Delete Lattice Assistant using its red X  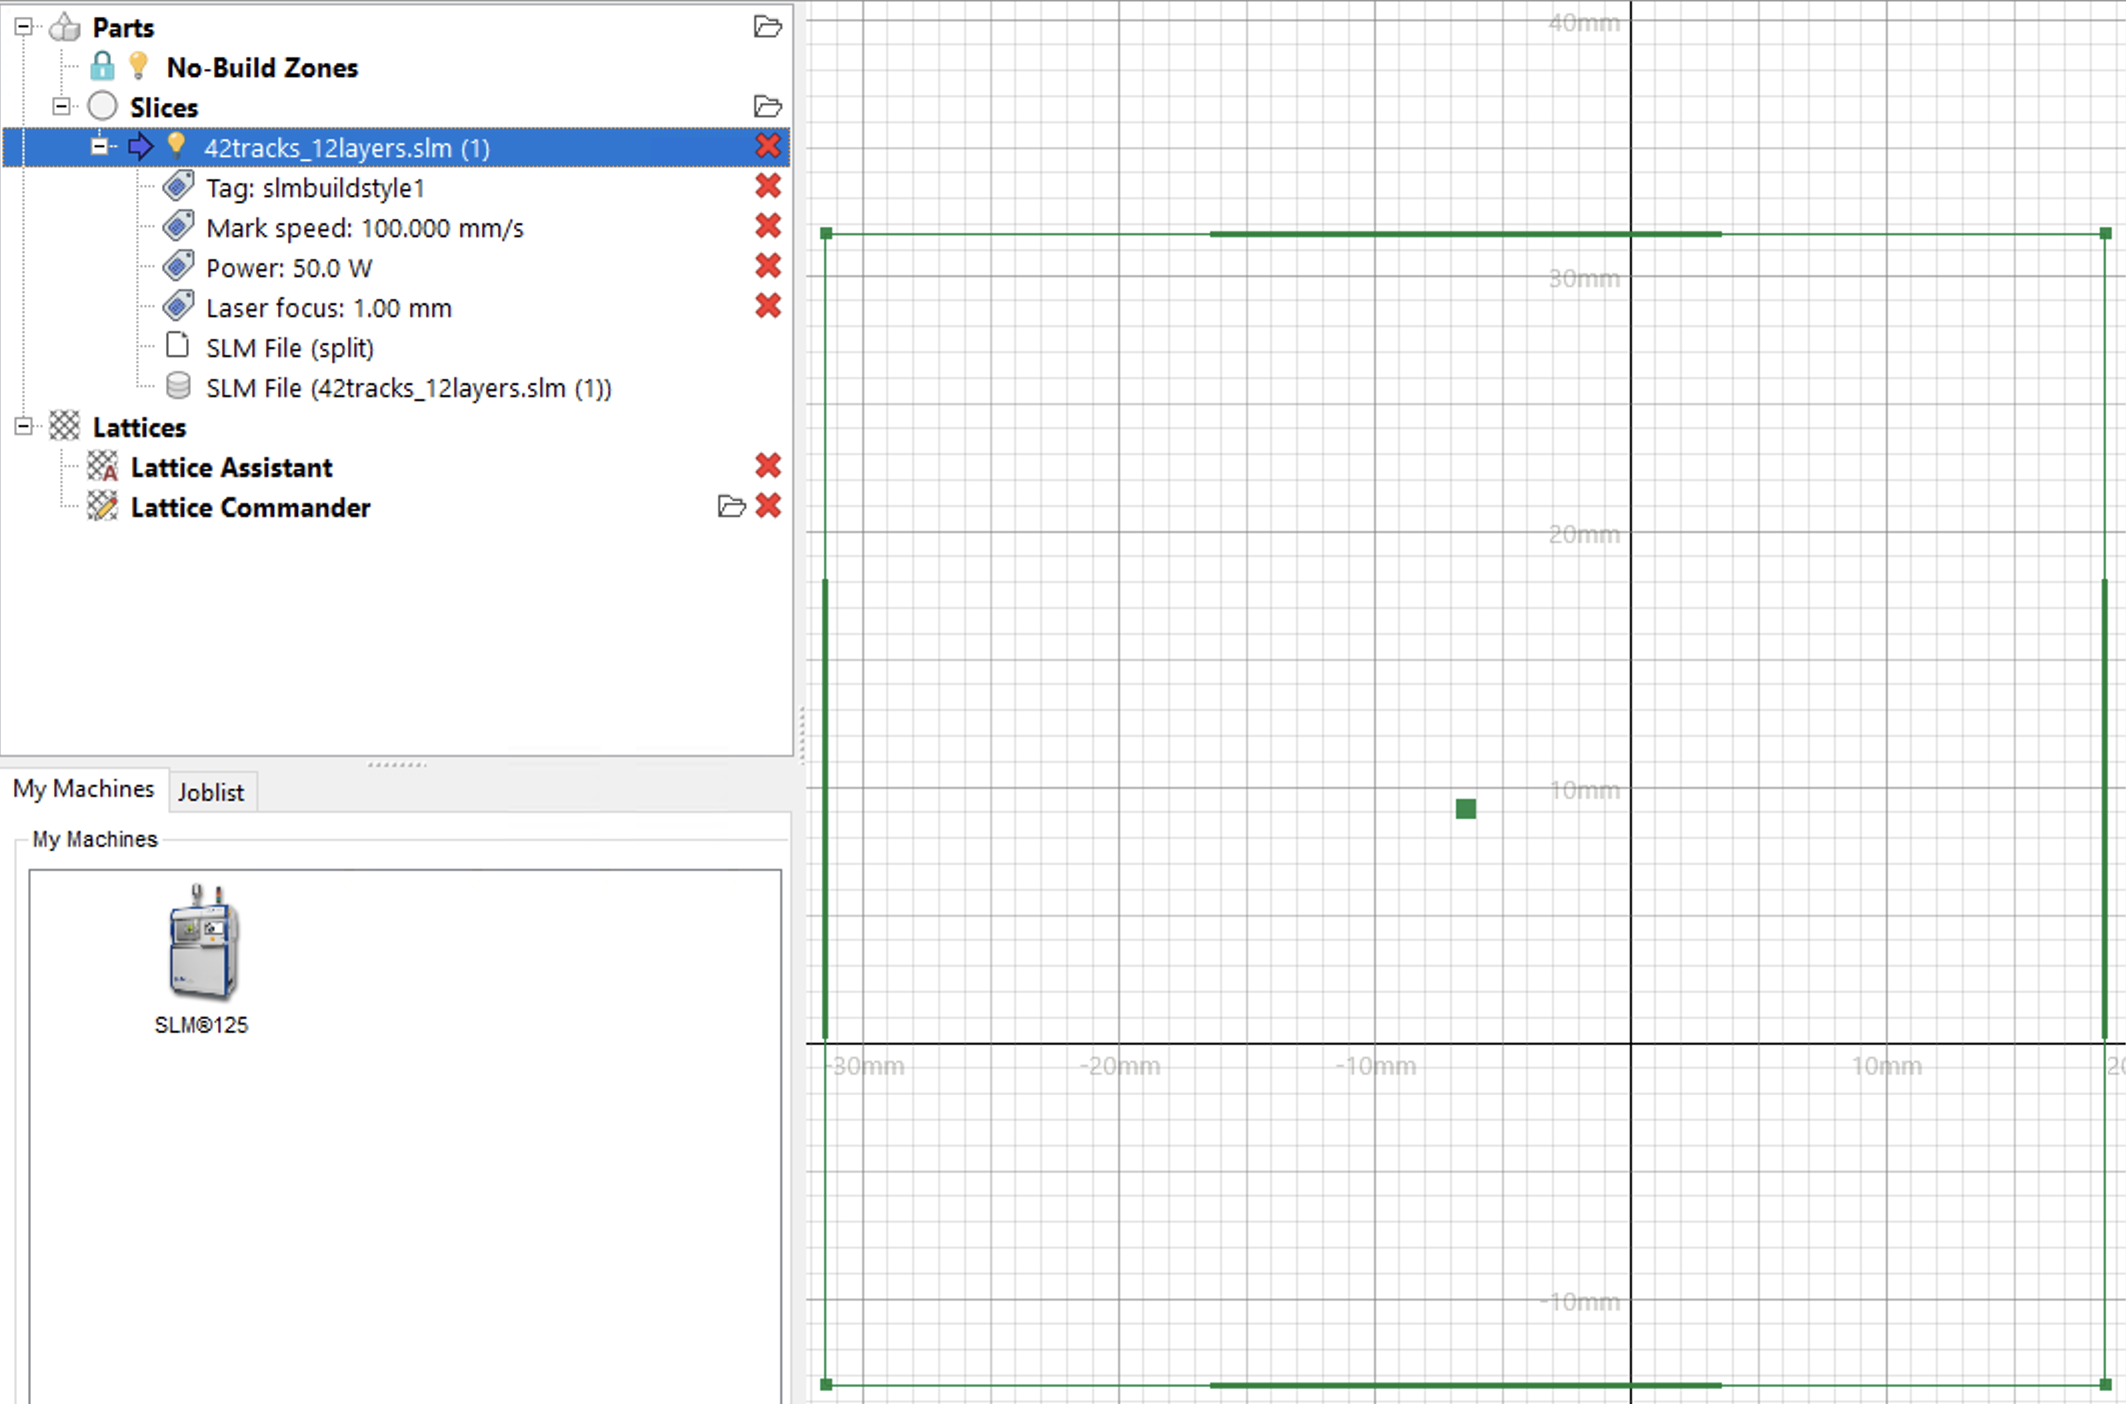768,466
